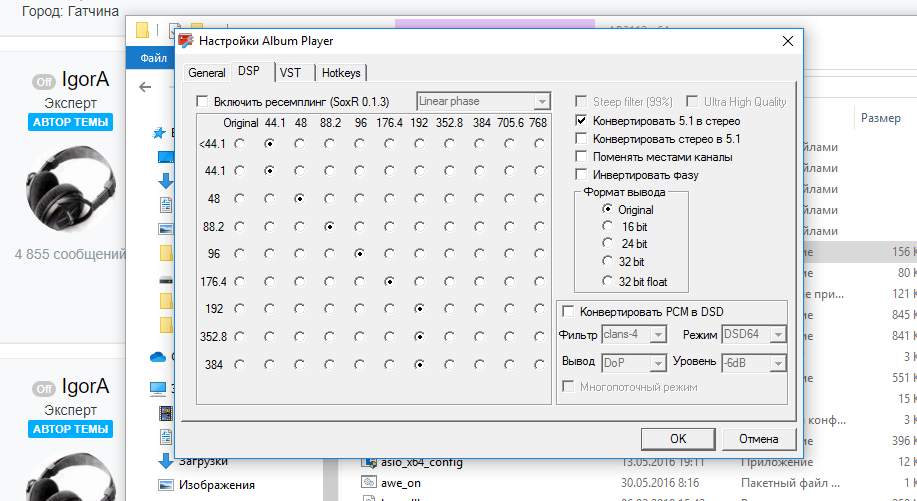This screenshot has height=501, width=917.
Task: Click the Загрузки download arrow icon
Action: click(166, 461)
